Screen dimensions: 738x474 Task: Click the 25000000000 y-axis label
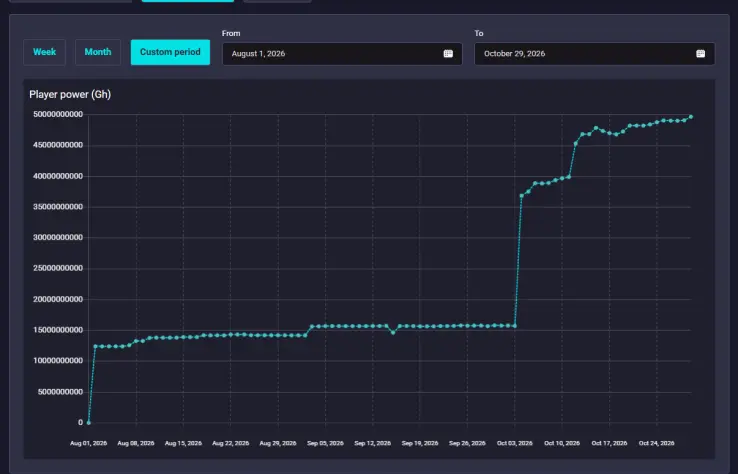click(x=58, y=268)
